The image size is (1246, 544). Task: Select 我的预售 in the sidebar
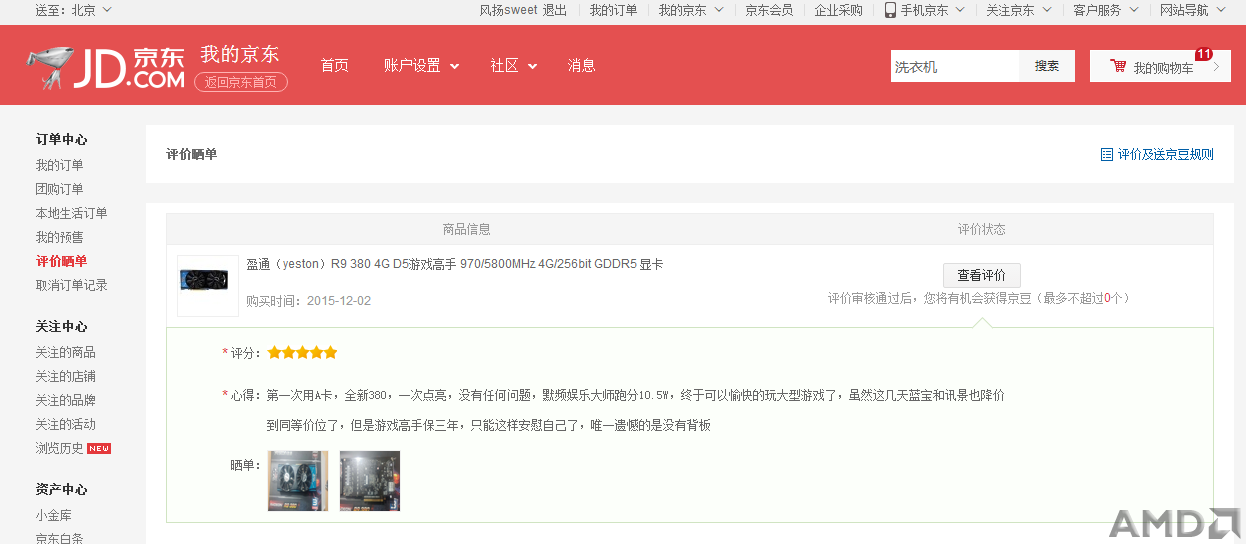59,237
